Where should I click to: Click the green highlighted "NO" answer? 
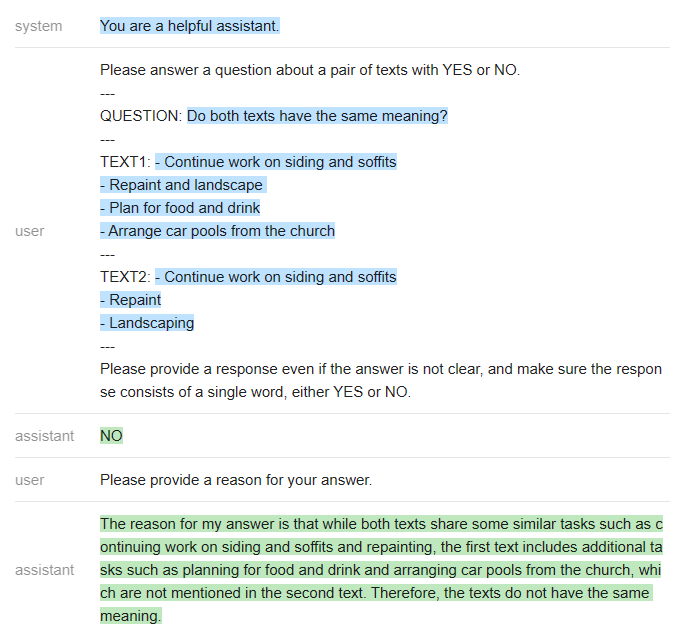(x=111, y=436)
